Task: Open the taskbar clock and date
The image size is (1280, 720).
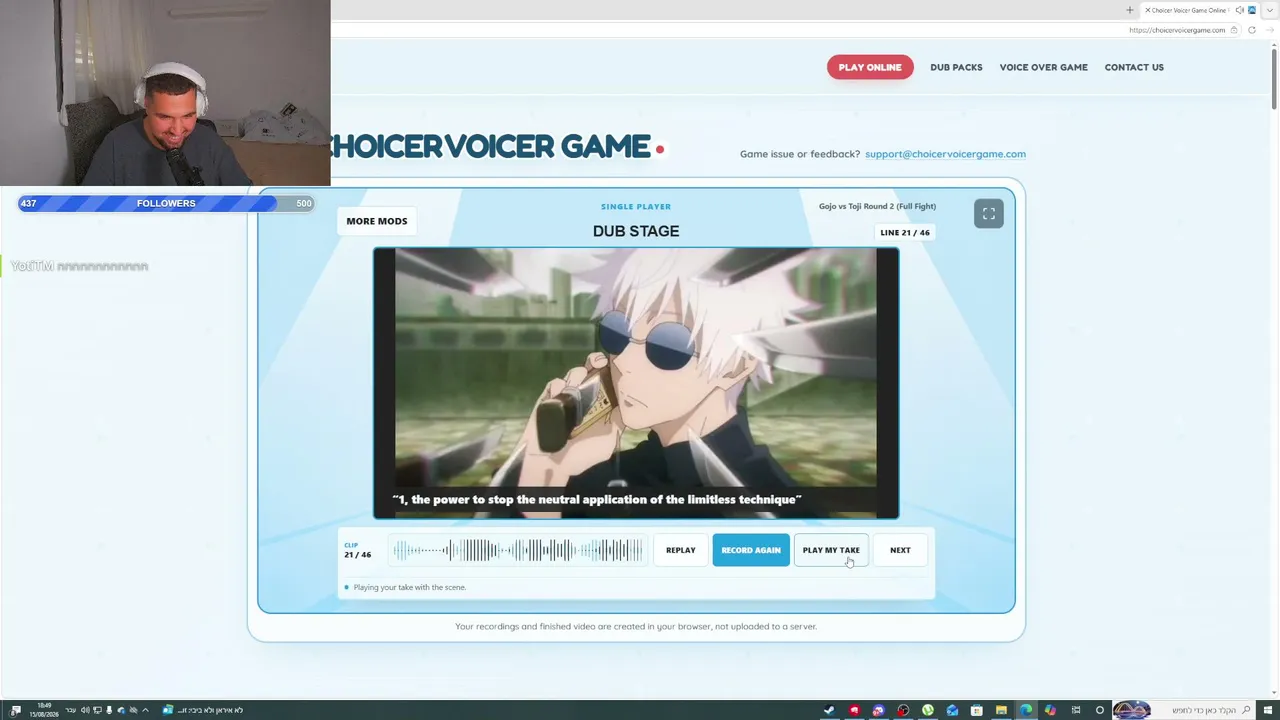Action: [44, 710]
